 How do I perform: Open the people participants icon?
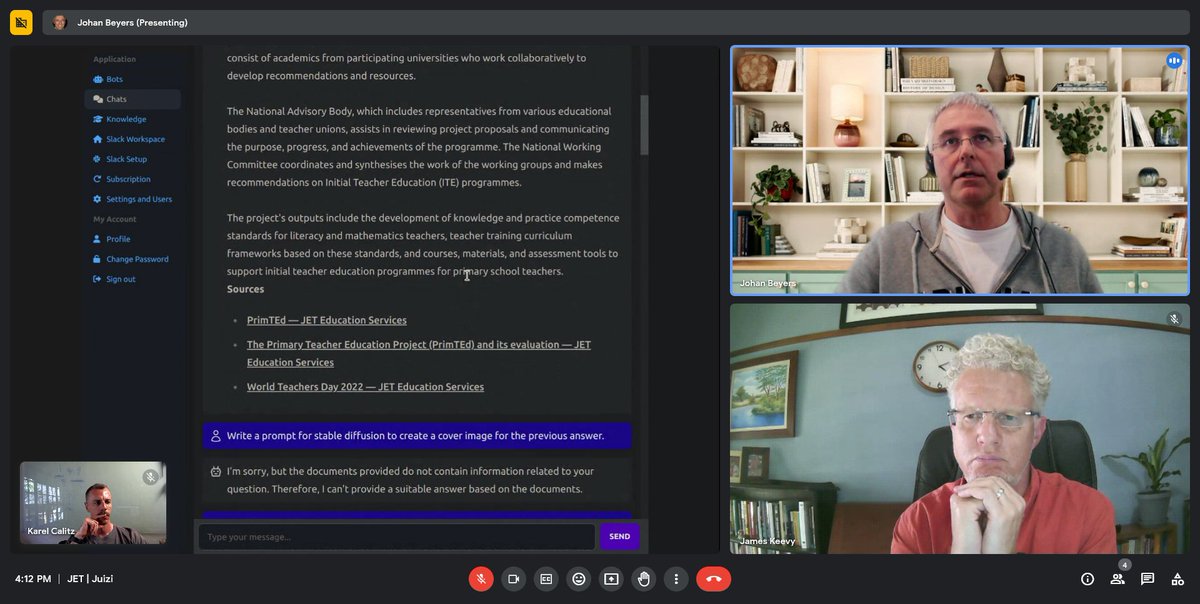coord(1117,579)
